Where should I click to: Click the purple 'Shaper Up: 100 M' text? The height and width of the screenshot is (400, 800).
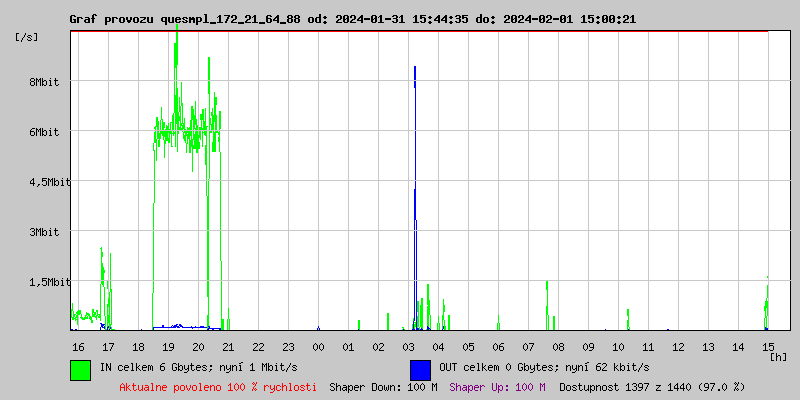click(497, 386)
